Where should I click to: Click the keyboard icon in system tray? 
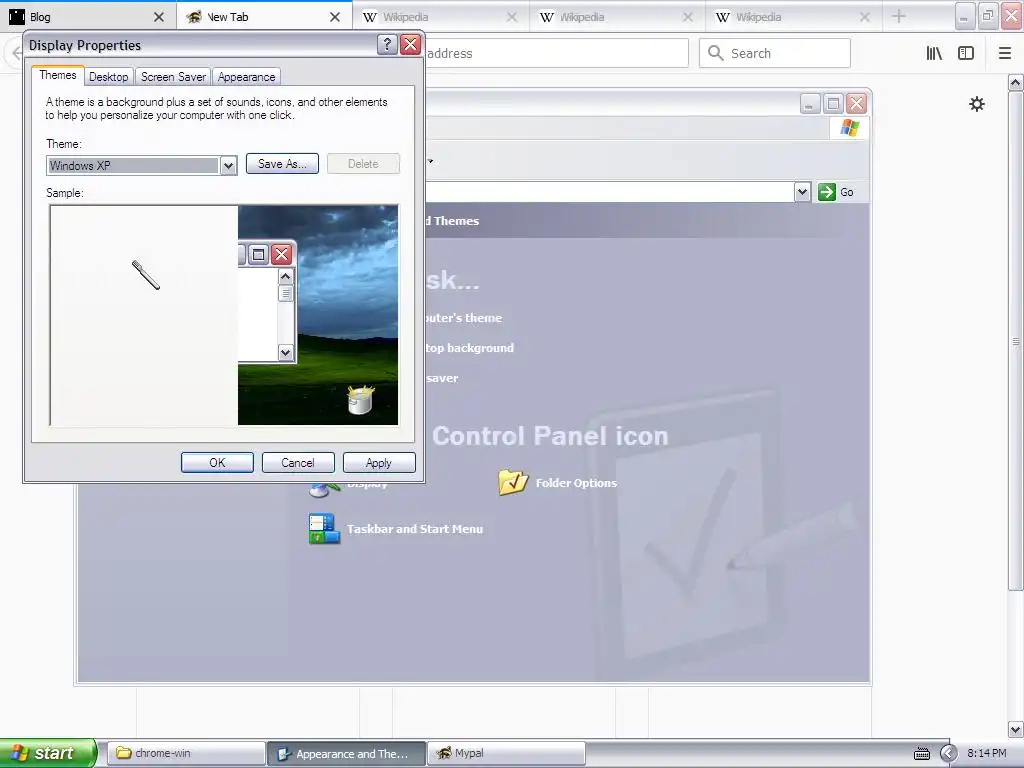click(921, 754)
